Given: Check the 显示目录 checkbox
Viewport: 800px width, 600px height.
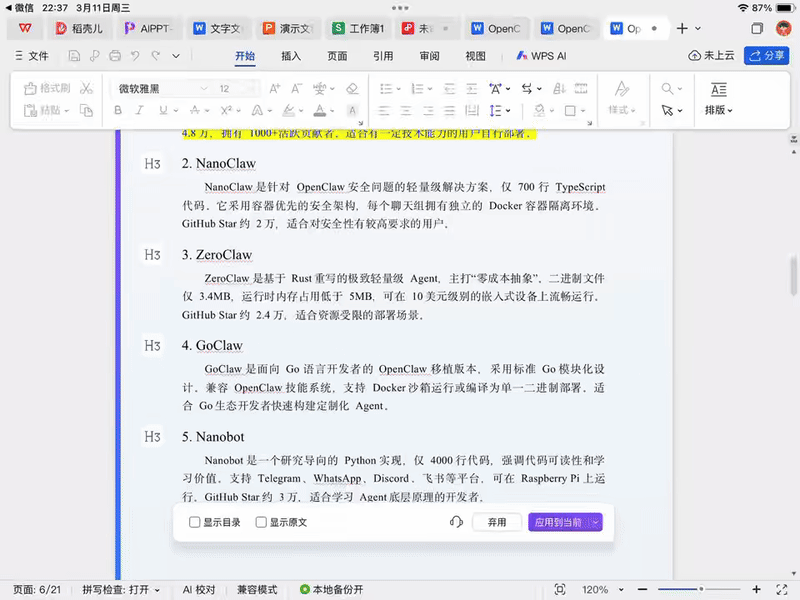Looking at the screenshot, I should pyautogui.click(x=194, y=522).
